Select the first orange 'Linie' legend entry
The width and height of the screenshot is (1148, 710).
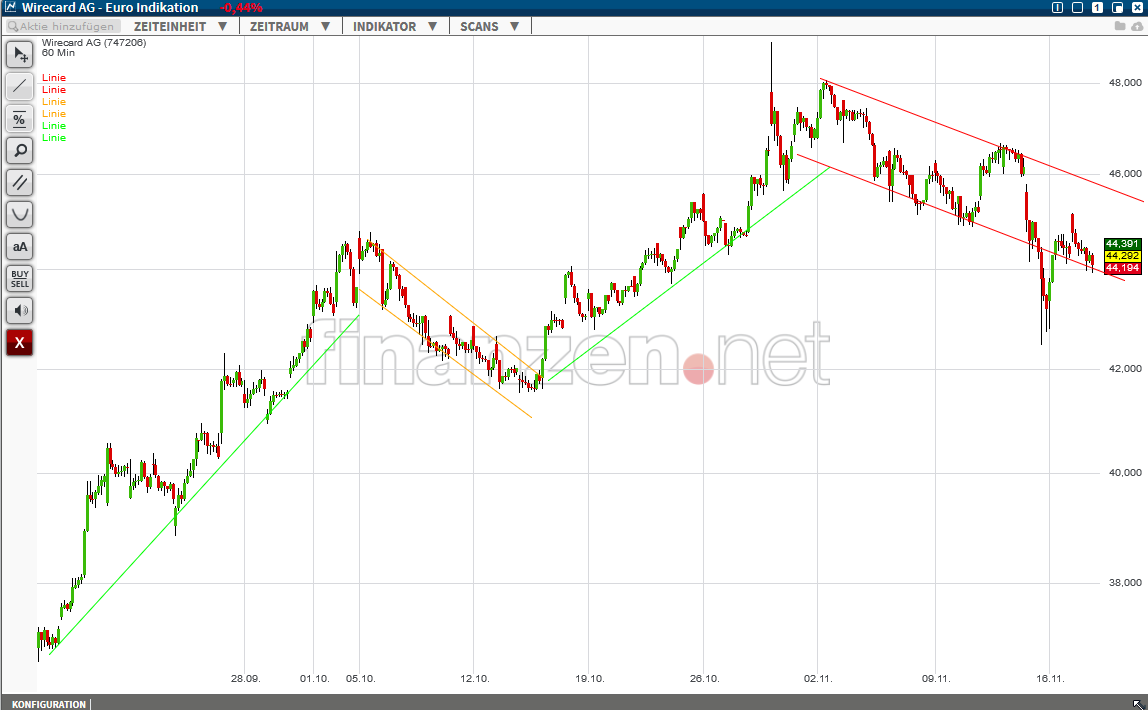pos(53,102)
